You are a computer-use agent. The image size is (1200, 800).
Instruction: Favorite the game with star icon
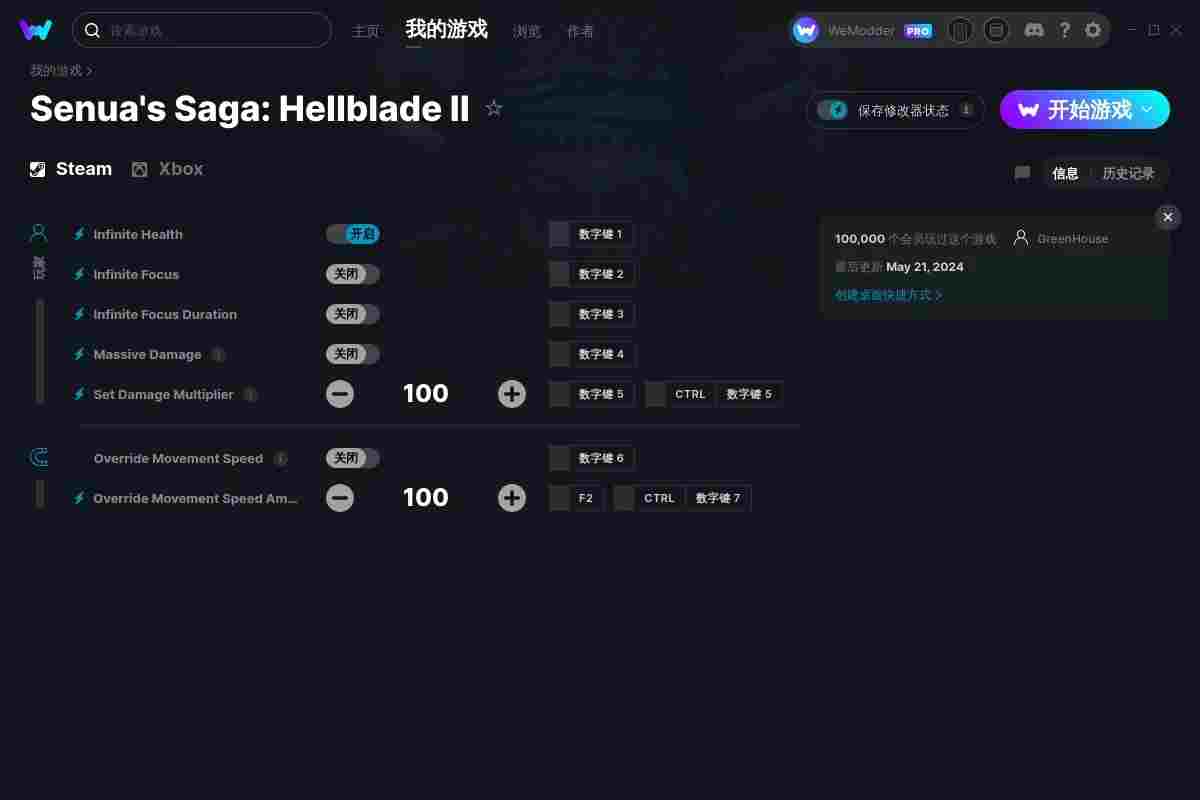(494, 108)
